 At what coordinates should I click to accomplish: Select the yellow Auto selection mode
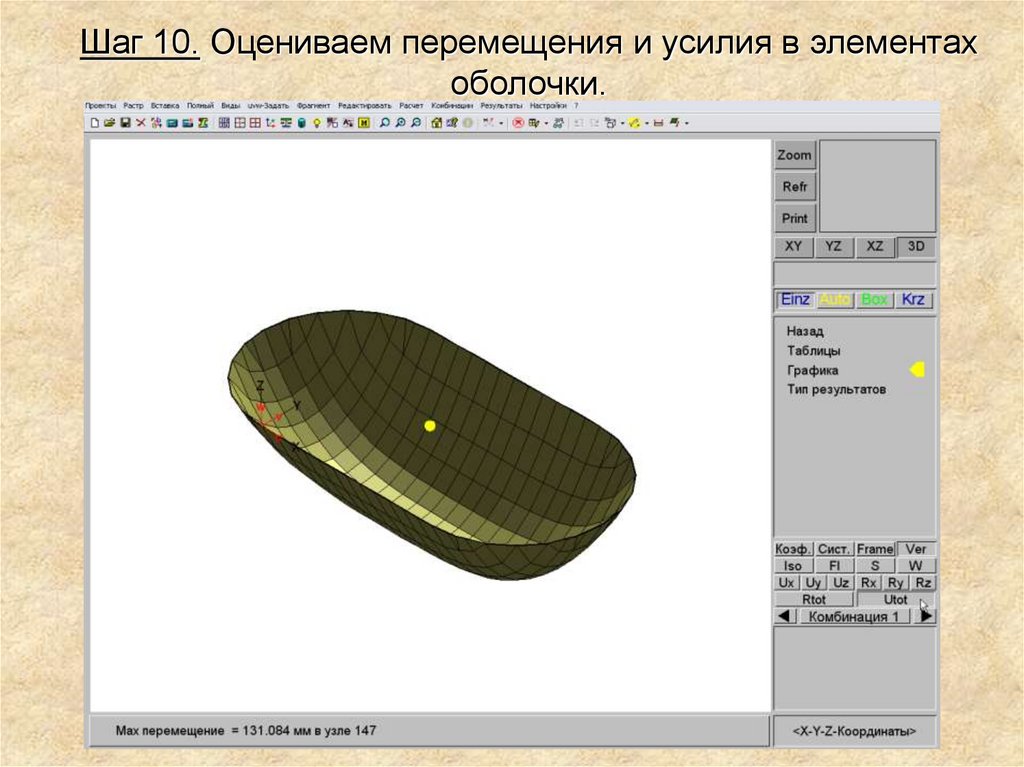(x=834, y=299)
